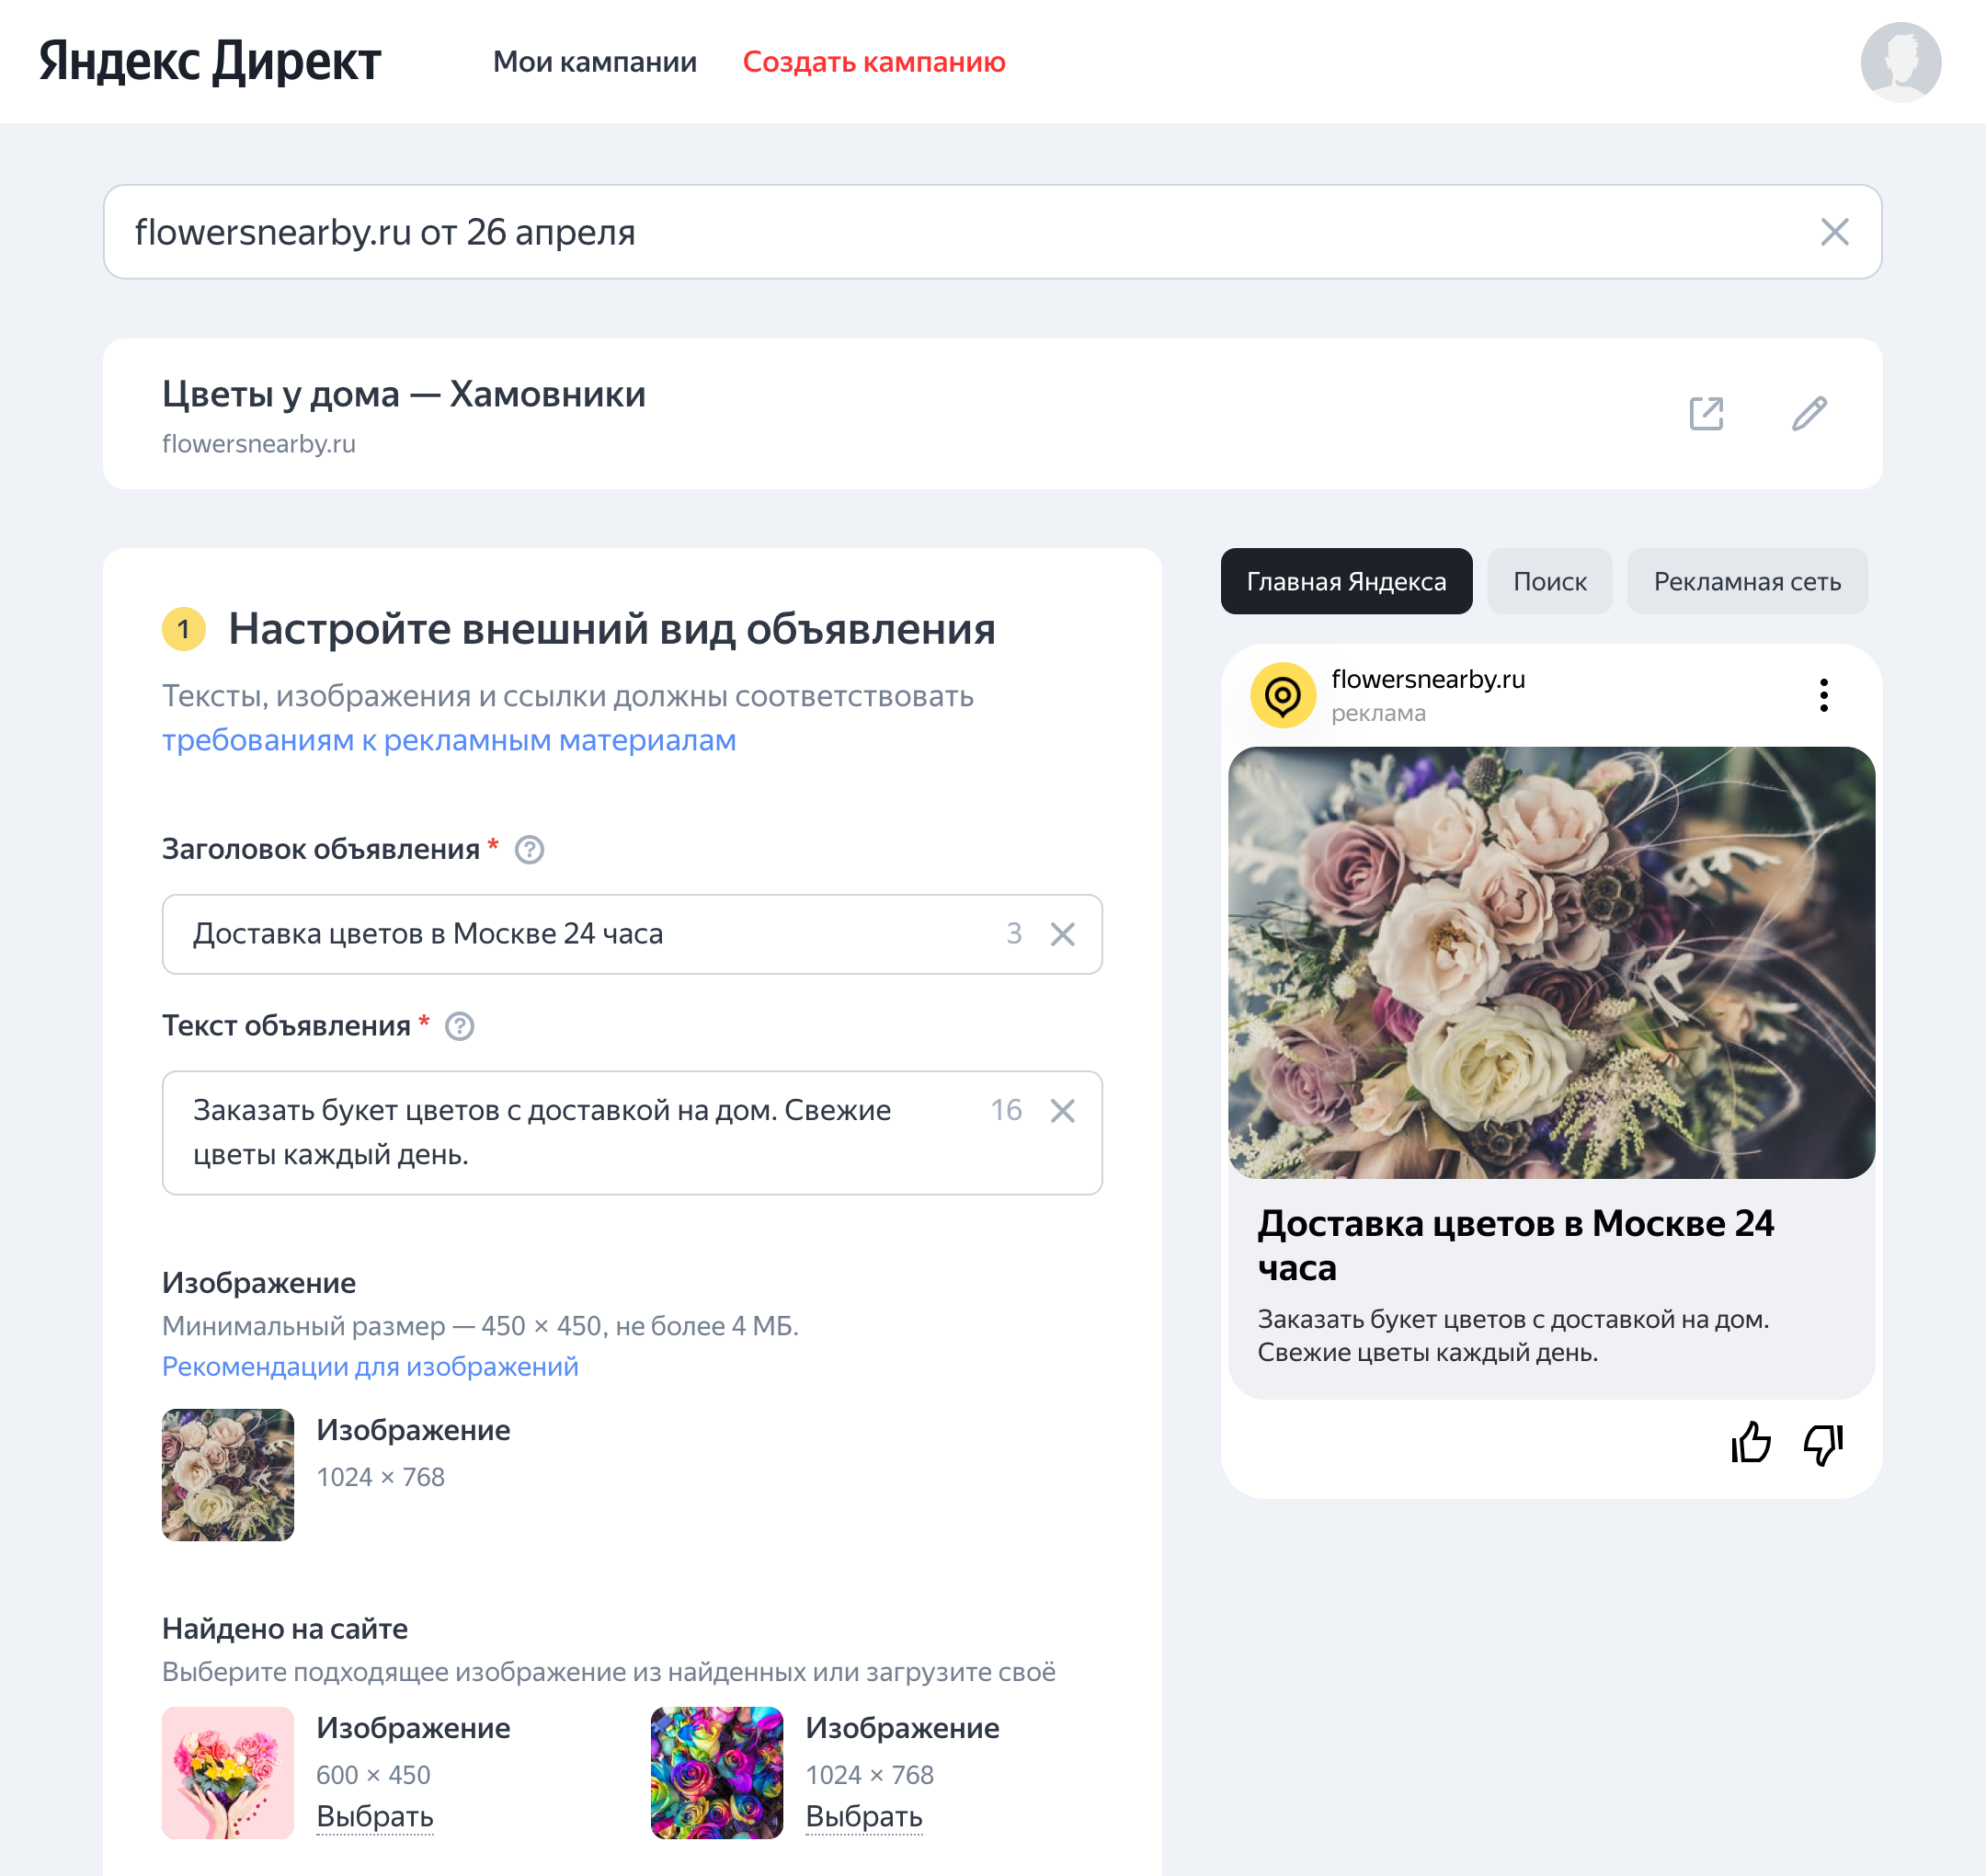Screen dimensions: 1986x1876
Task: Go to Мои кампании
Action: (595, 62)
